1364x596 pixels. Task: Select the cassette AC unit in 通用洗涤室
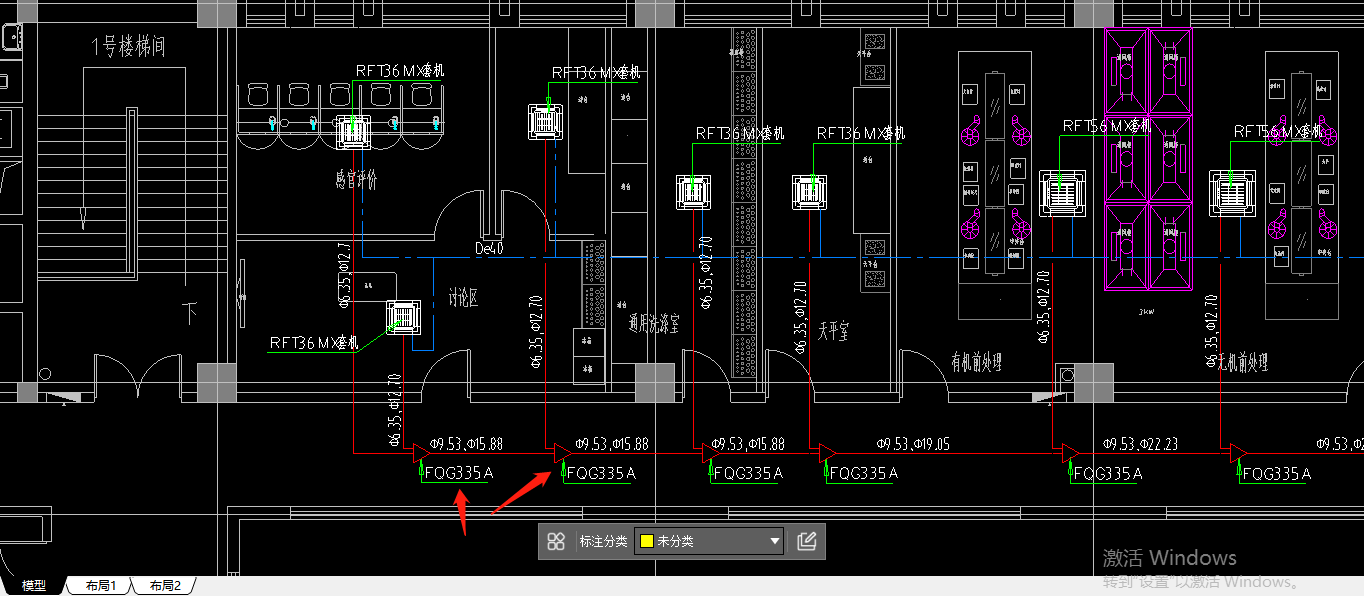coord(694,191)
